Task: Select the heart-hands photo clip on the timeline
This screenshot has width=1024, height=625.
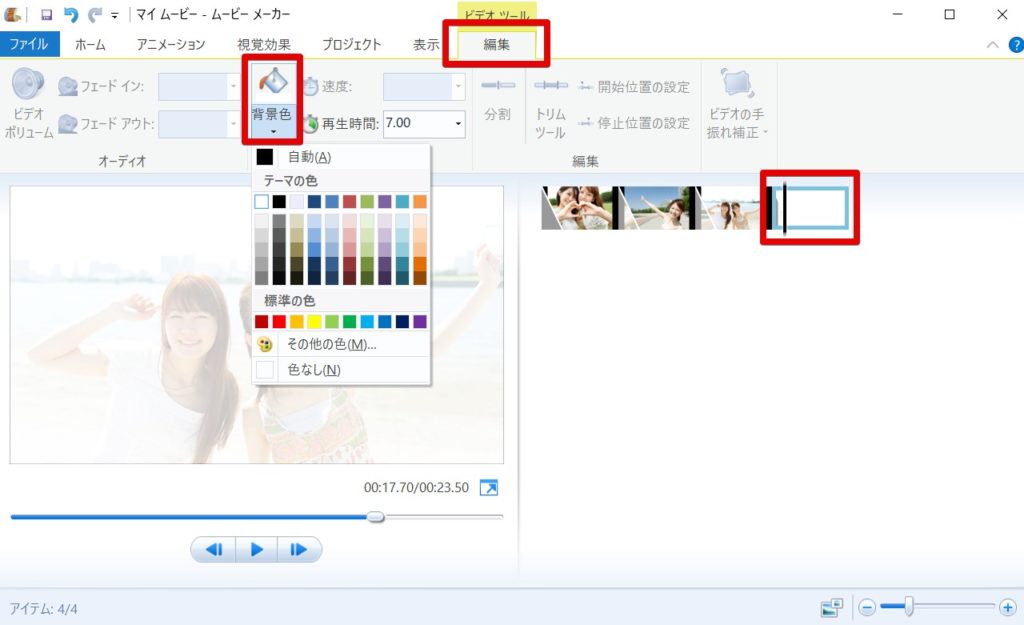Action: pyautogui.click(x=579, y=208)
